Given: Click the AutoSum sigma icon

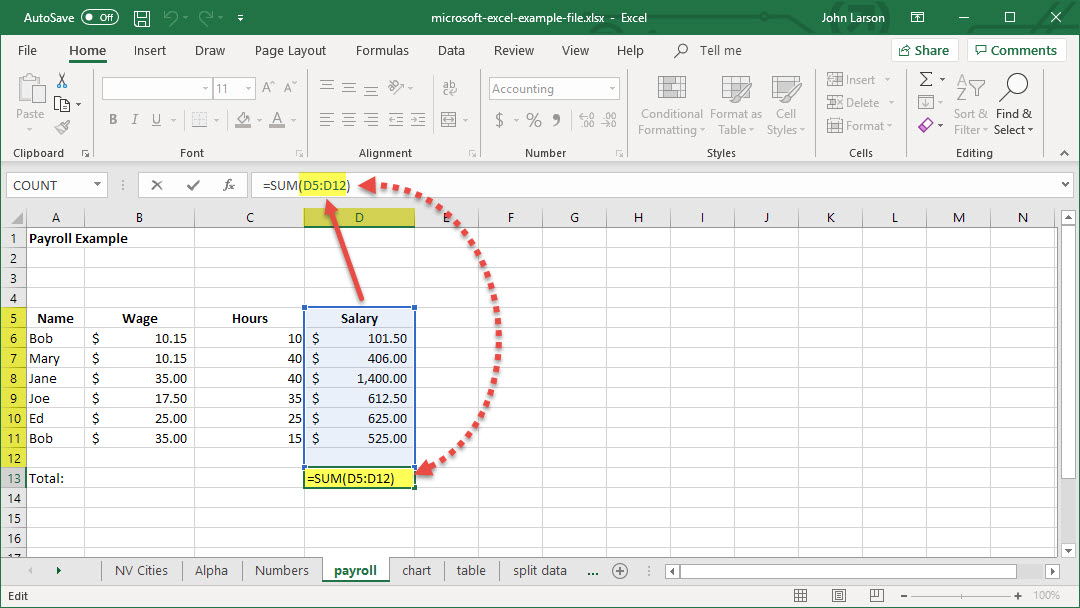Looking at the screenshot, I should click(x=926, y=80).
